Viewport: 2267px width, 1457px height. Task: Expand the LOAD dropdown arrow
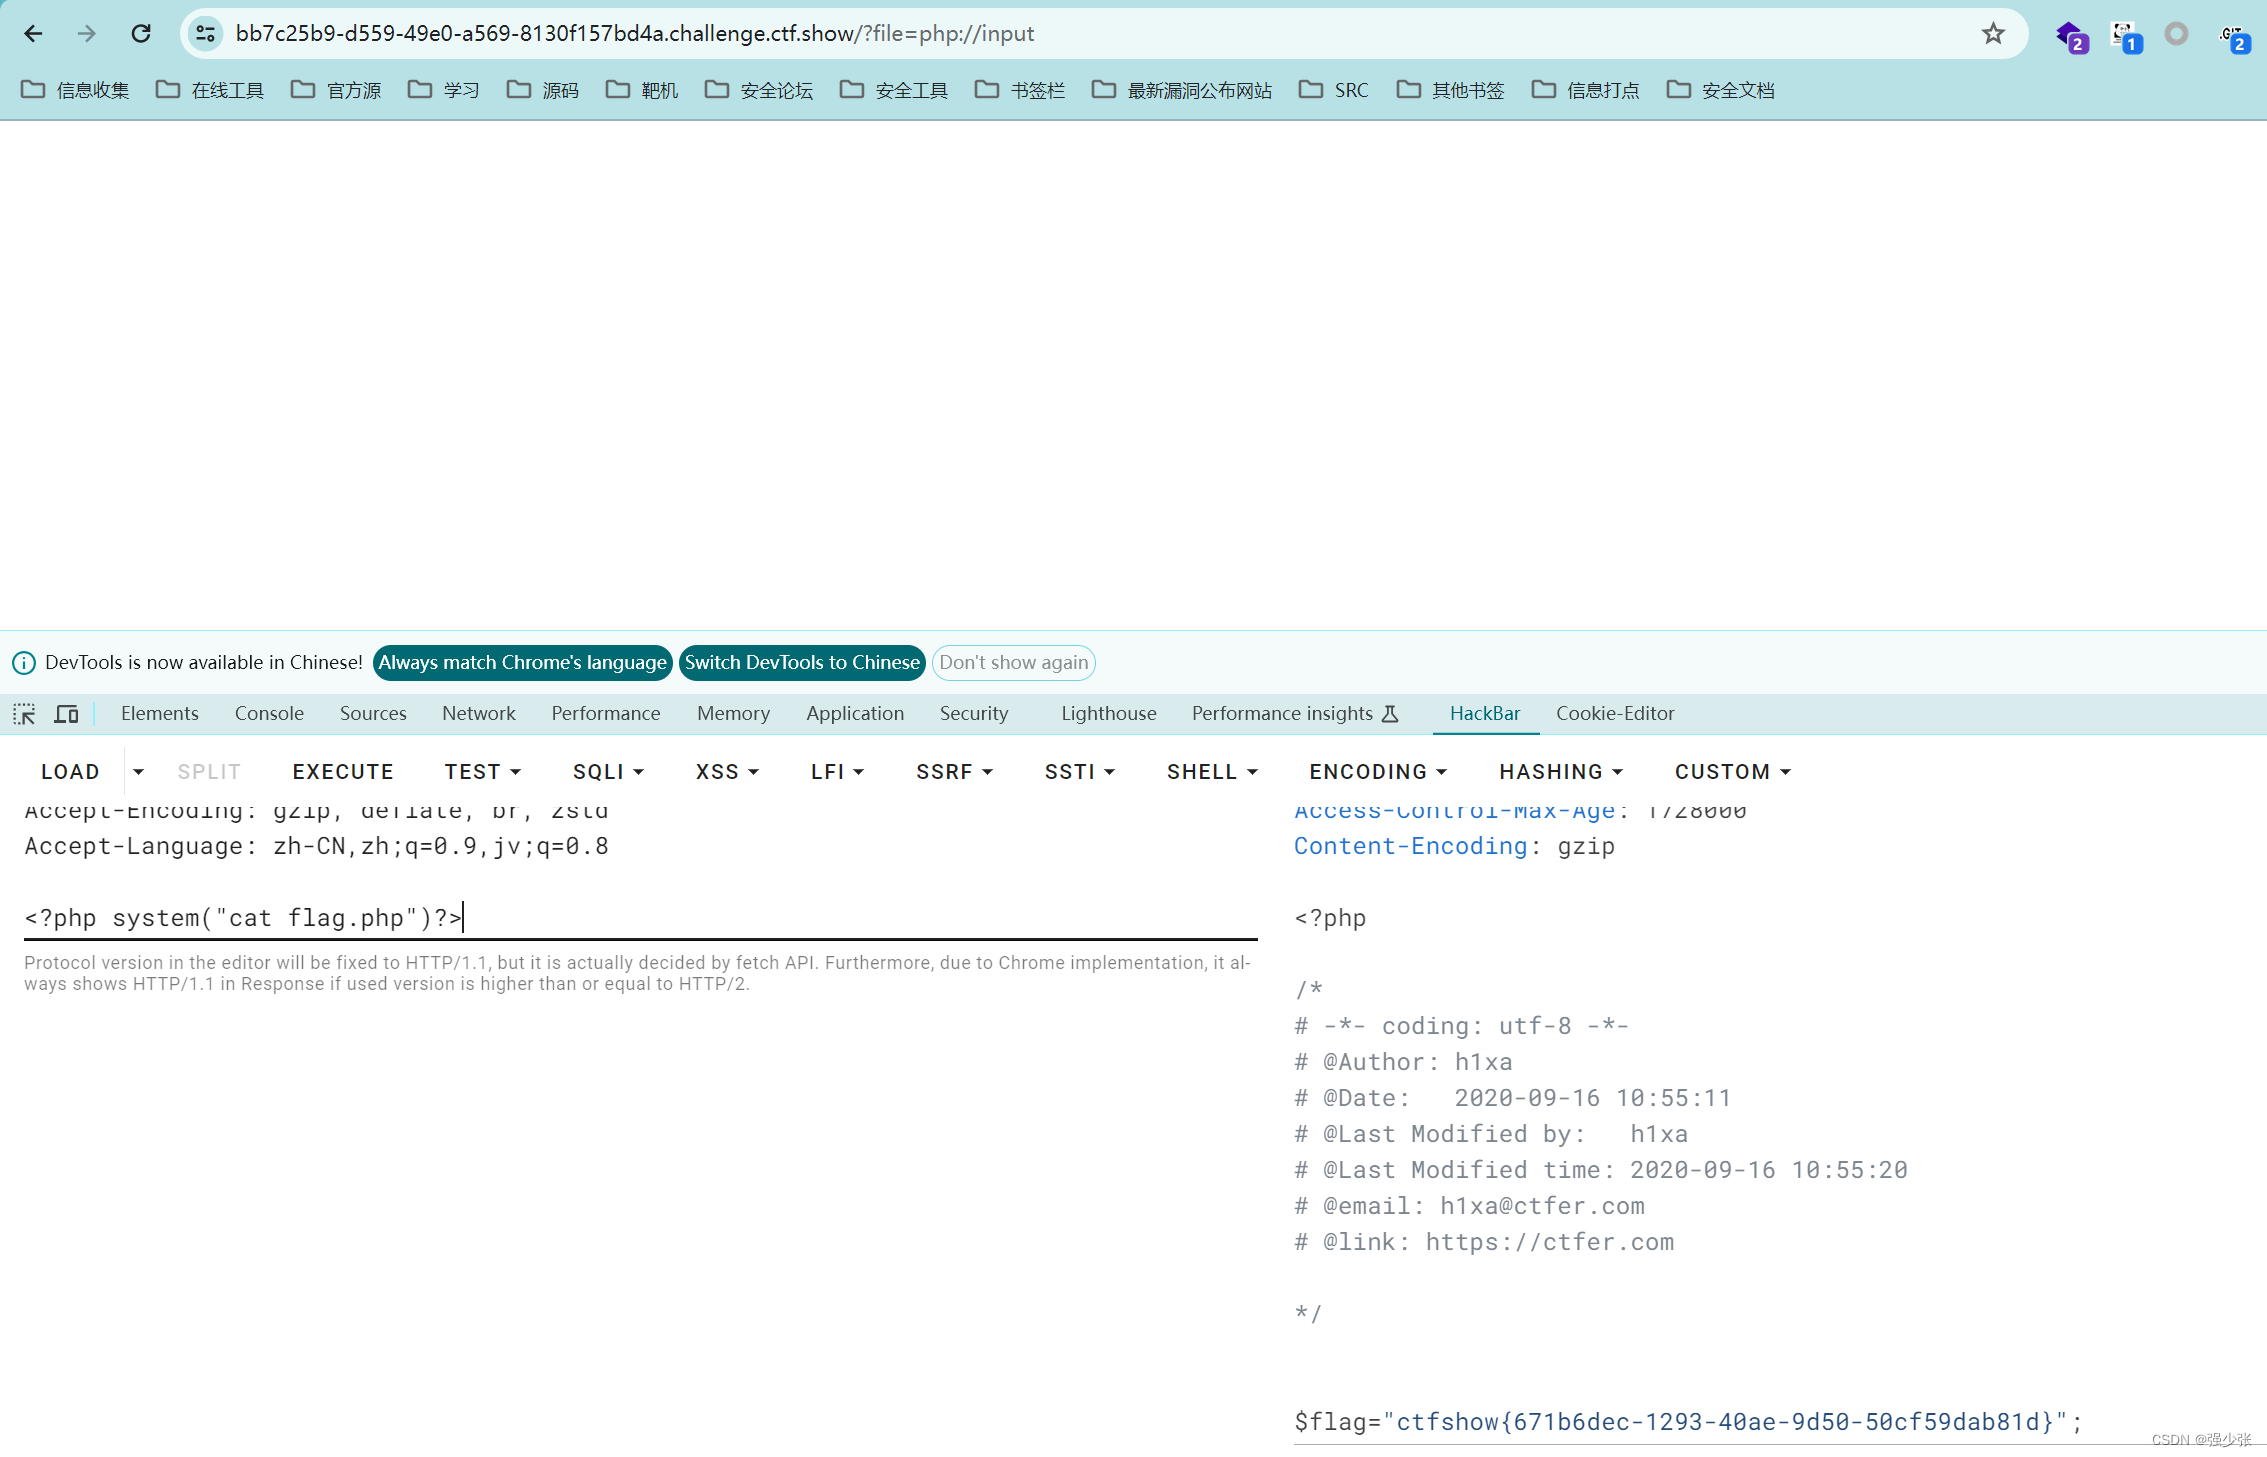138,772
